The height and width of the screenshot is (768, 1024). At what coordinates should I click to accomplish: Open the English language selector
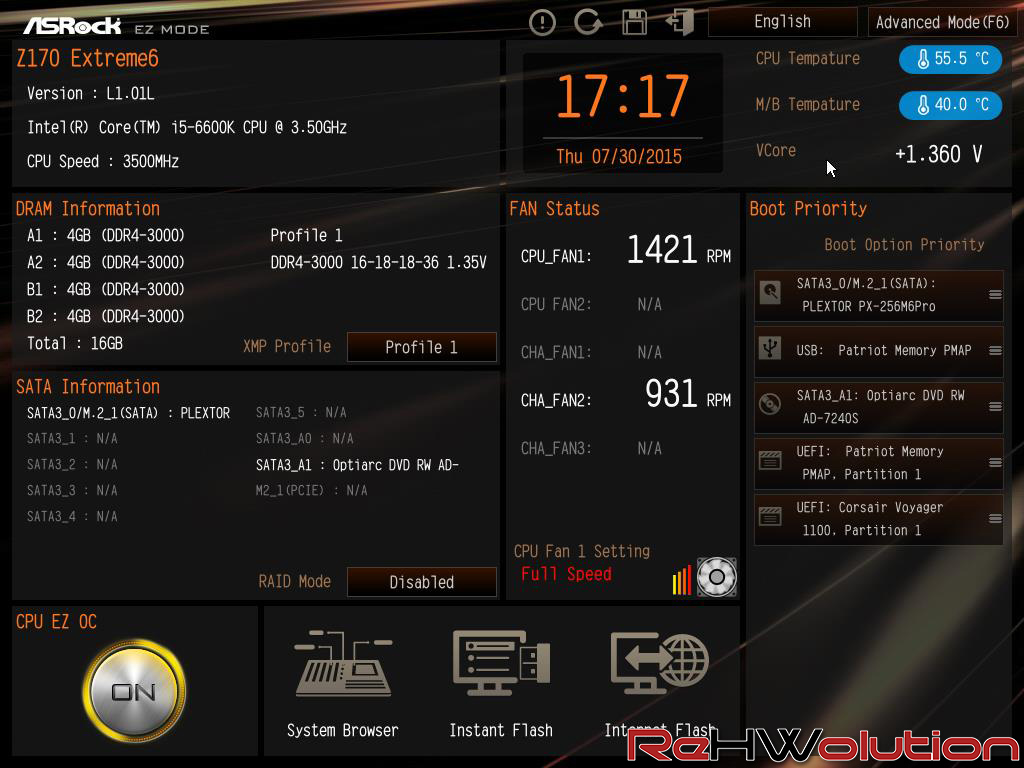tap(782, 22)
